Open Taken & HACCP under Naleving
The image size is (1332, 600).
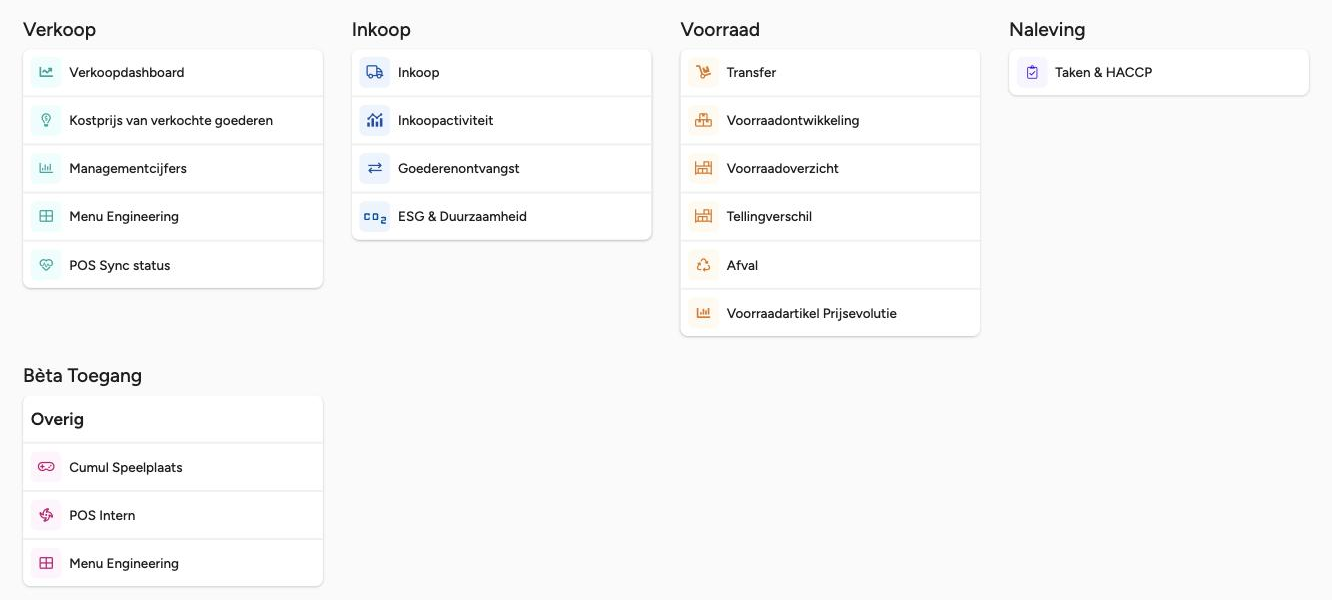coord(1159,72)
